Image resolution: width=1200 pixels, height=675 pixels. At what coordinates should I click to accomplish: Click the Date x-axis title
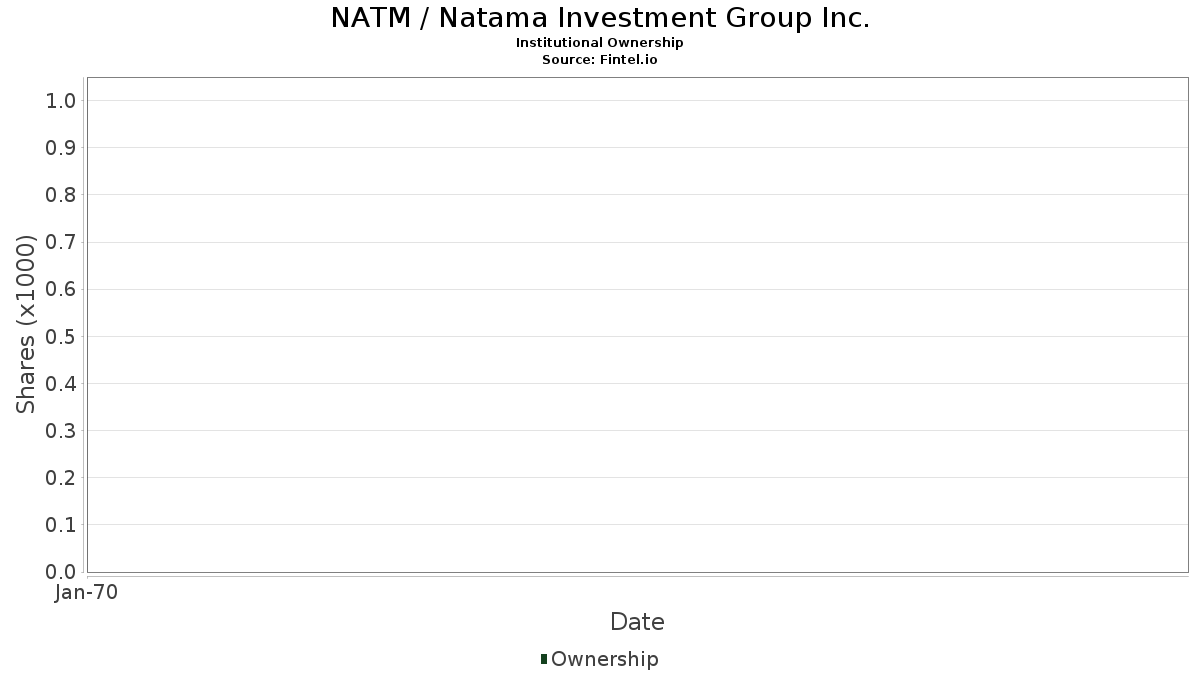coord(637,622)
